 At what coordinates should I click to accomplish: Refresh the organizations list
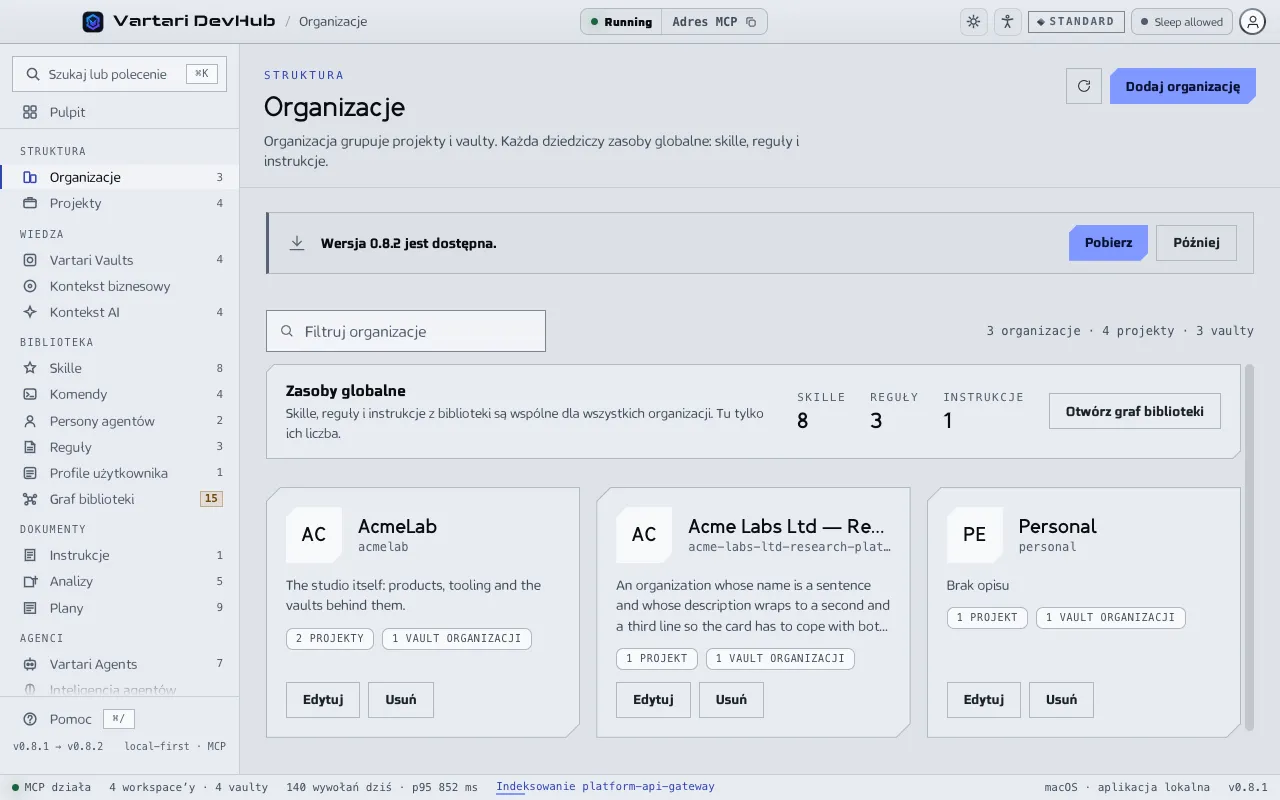coord(1084,86)
